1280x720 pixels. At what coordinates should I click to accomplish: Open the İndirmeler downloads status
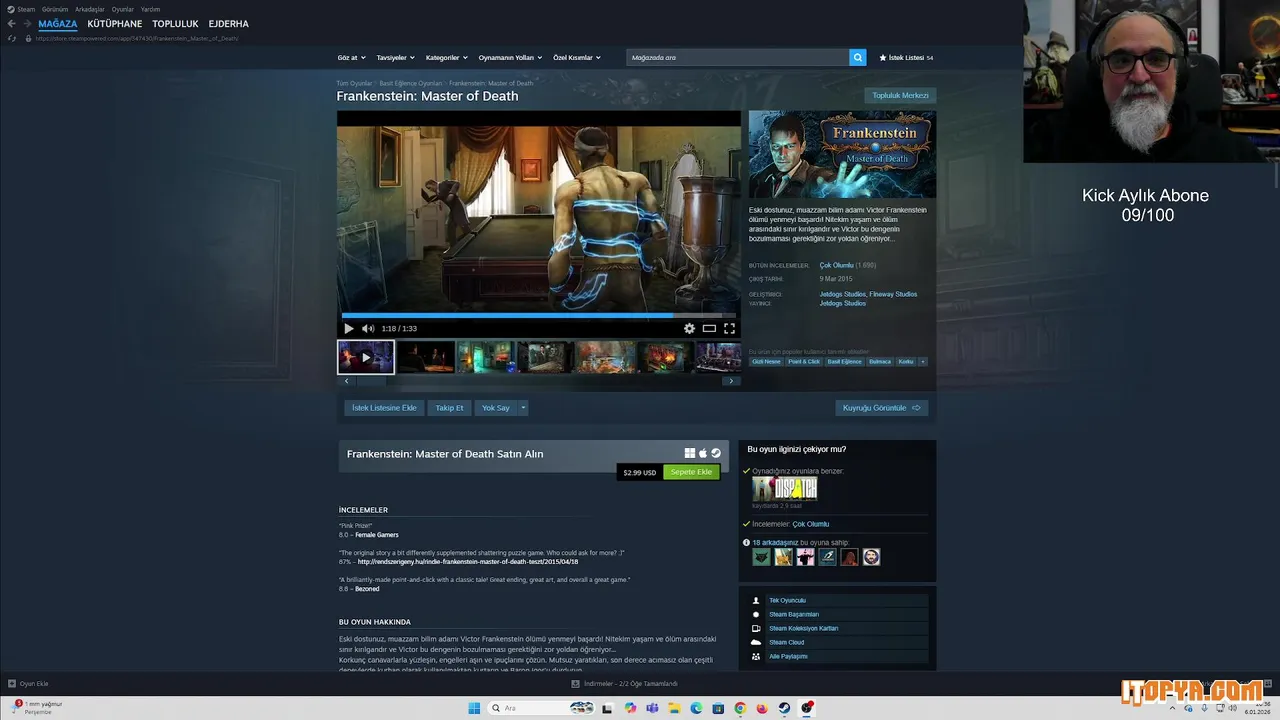pyautogui.click(x=625, y=684)
